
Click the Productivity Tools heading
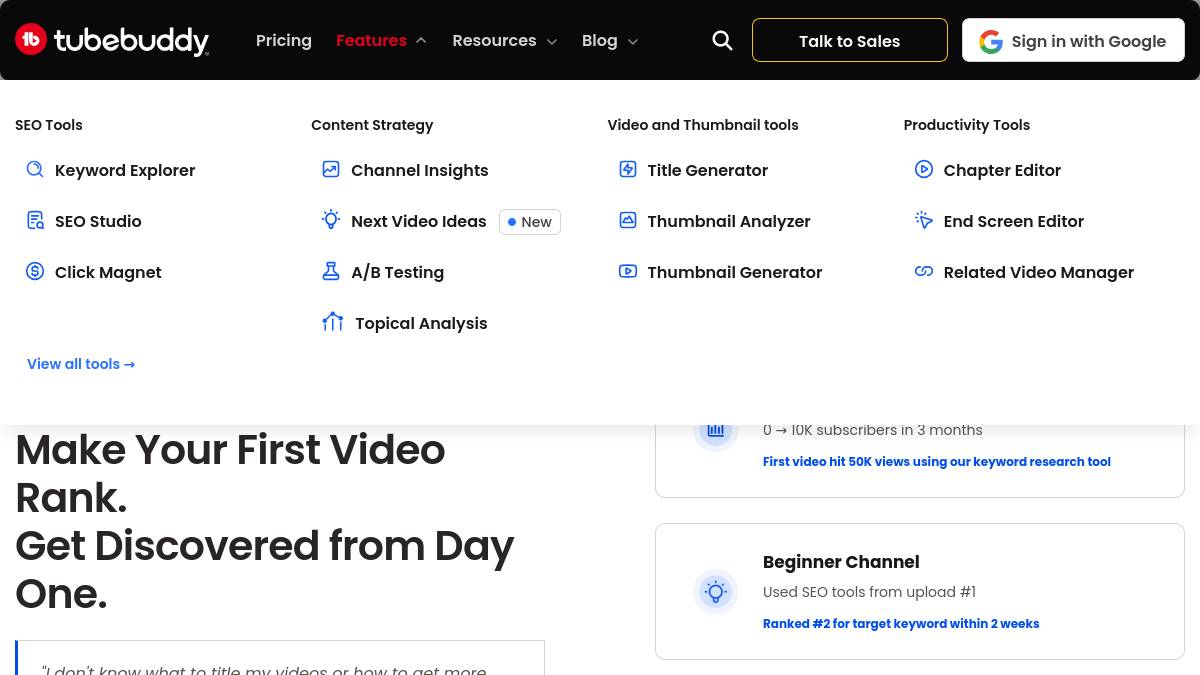967,125
